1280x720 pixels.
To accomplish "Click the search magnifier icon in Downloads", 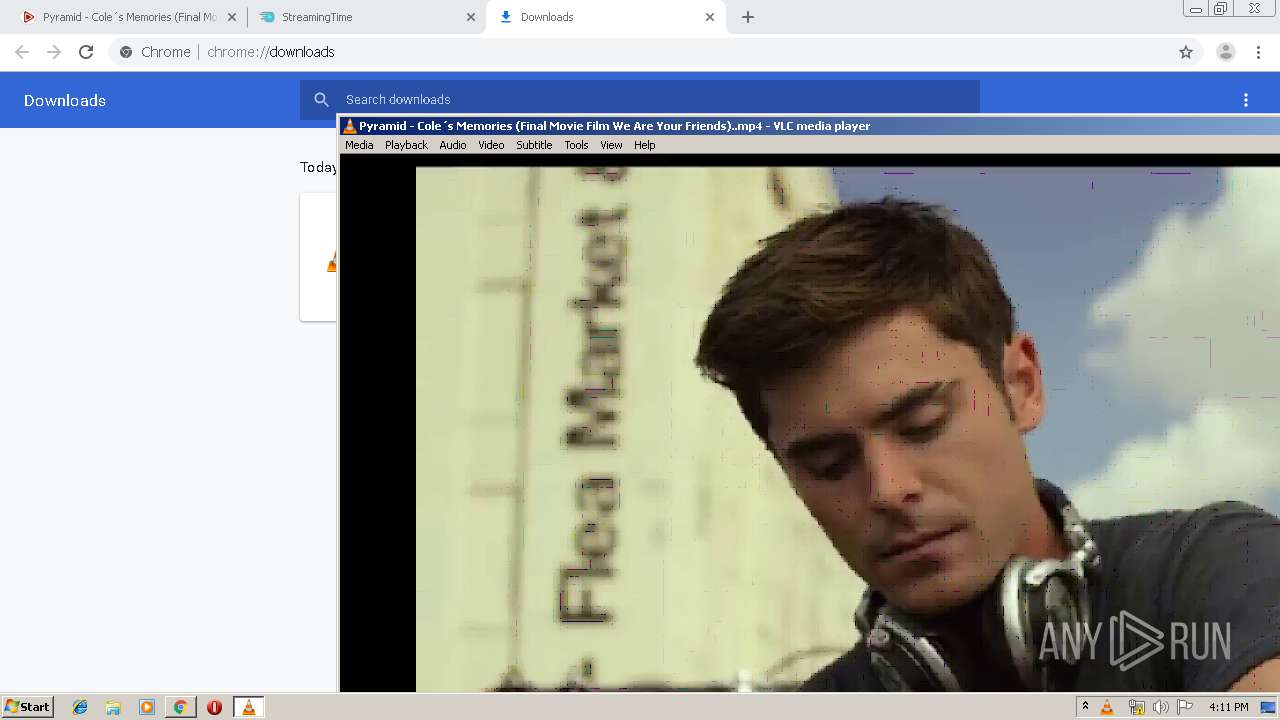I will pos(321,99).
